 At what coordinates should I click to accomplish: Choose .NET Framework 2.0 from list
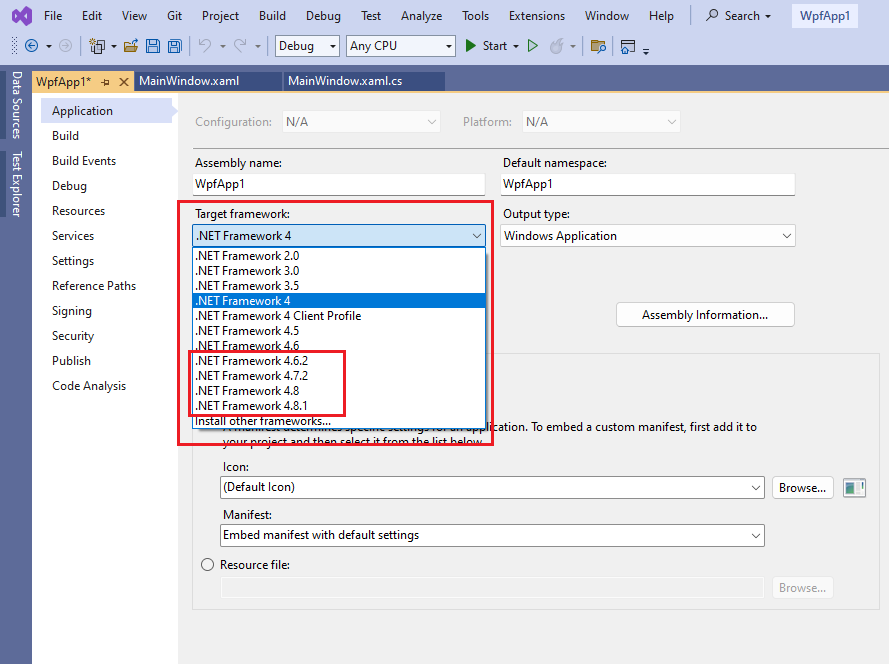339,256
